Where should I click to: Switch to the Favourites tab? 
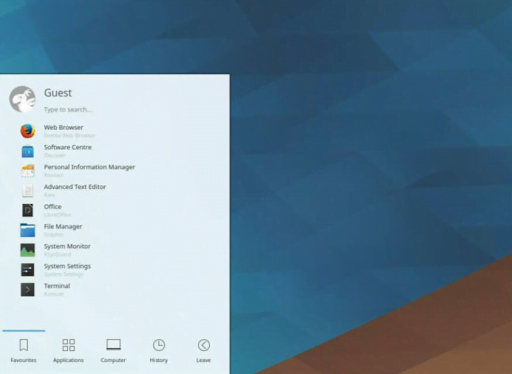coord(23,351)
